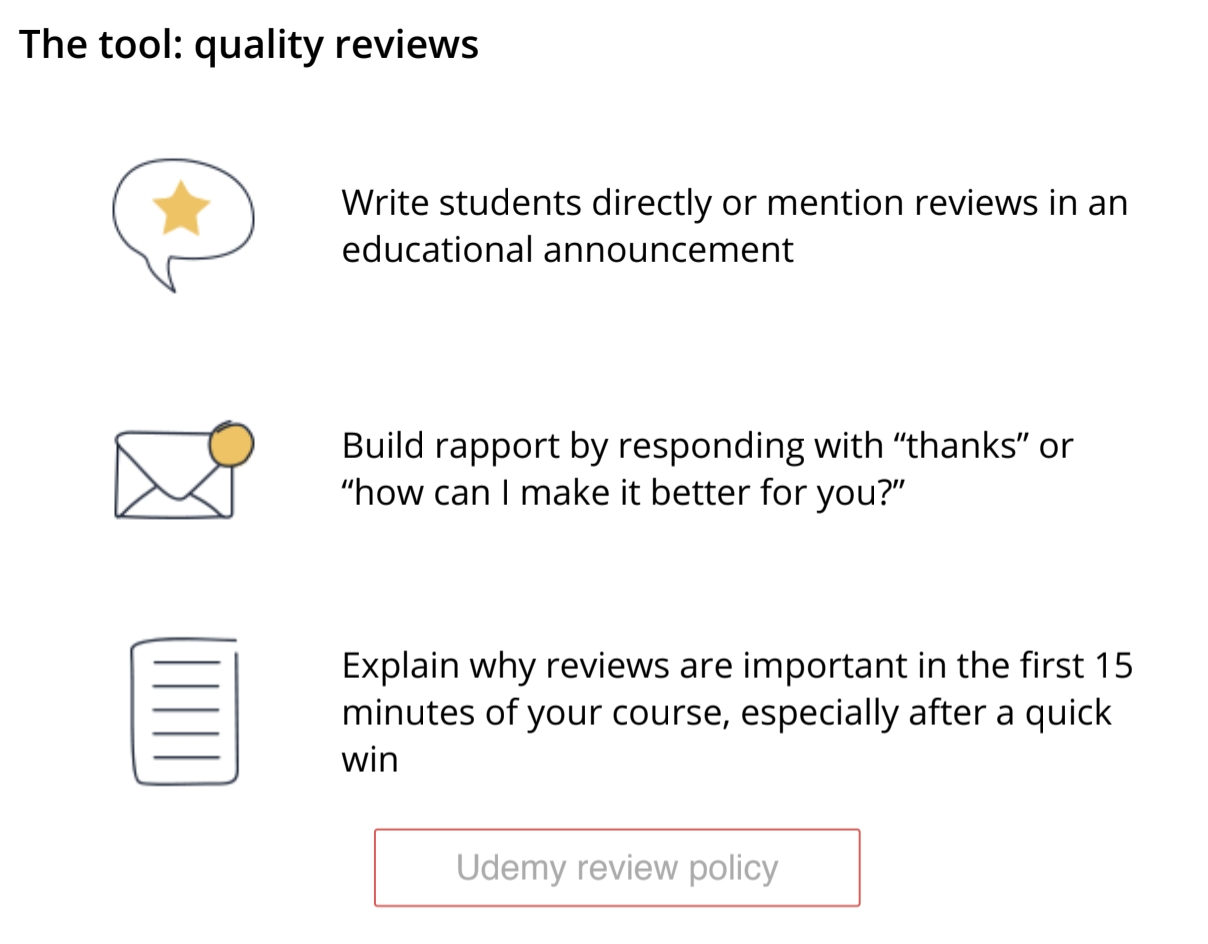The image size is (1208, 944).
Task: Open the Udemy review policy button
Action: [x=617, y=867]
